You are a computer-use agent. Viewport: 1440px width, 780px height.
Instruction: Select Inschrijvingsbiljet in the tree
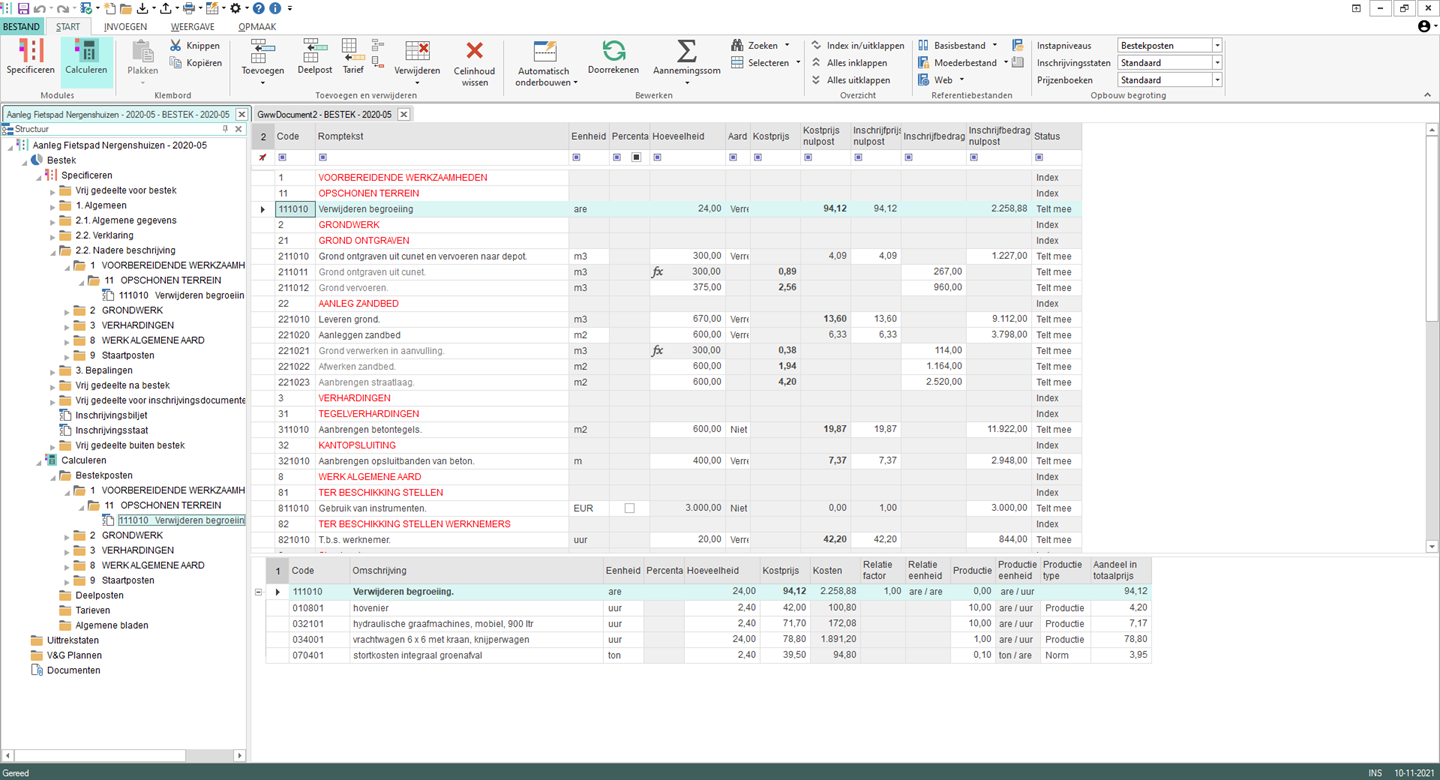[x=110, y=415]
